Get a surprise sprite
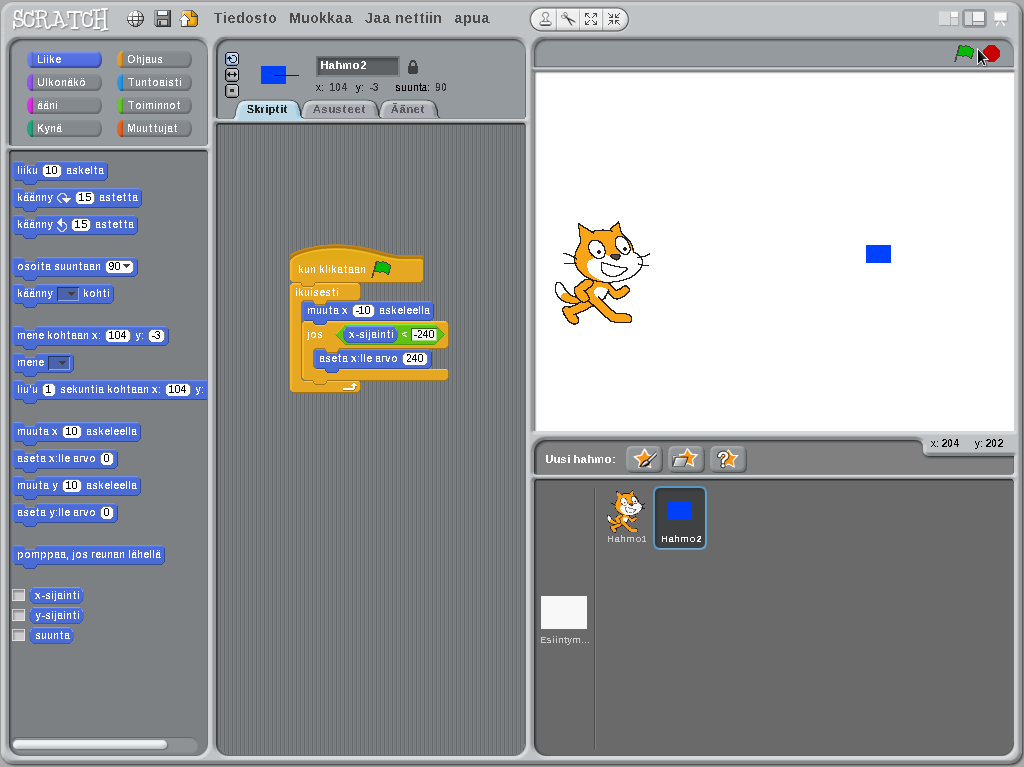Image resolution: width=1024 pixels, height=767 pixels. coord(728,459)
